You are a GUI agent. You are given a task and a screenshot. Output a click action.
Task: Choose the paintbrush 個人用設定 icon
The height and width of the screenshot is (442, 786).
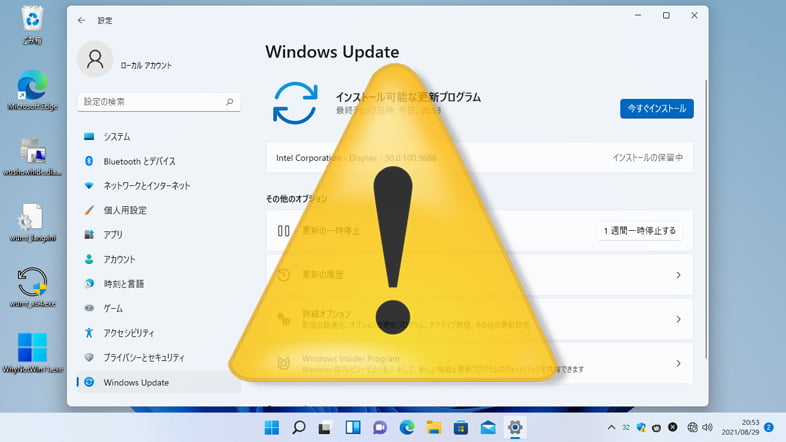(x=89, y=210)
